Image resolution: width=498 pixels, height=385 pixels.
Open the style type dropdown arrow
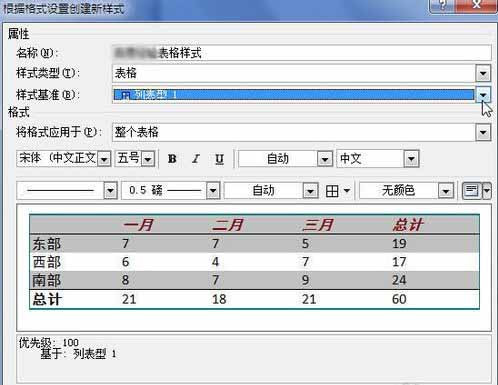(x=483, y=73)
